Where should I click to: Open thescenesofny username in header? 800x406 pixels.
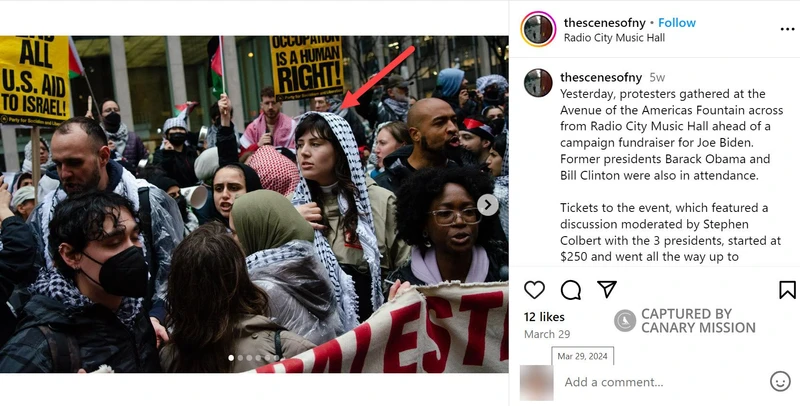(604, 22)
